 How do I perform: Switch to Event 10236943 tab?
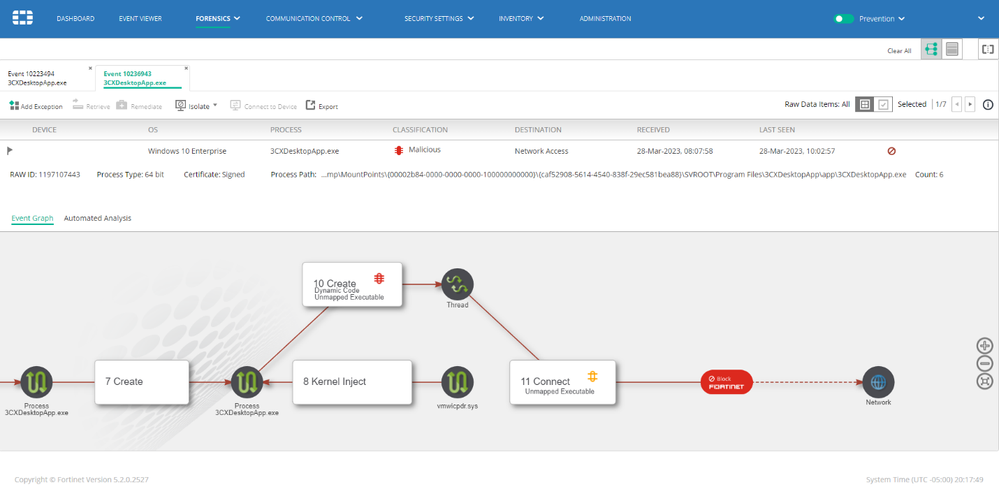point(135,78)
